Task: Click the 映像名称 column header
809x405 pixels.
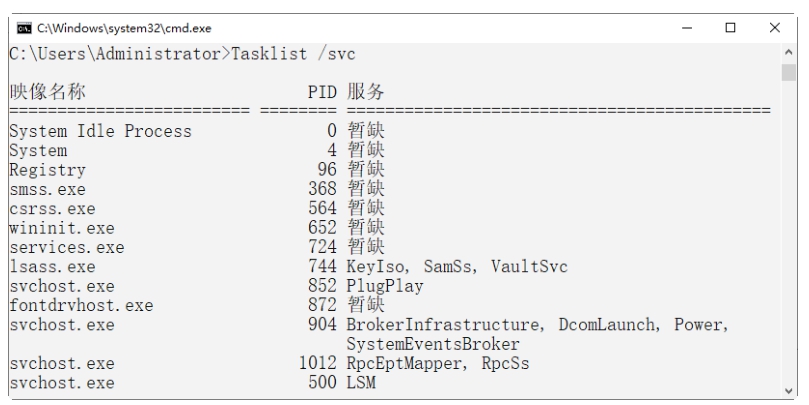Action: (48, 93)
